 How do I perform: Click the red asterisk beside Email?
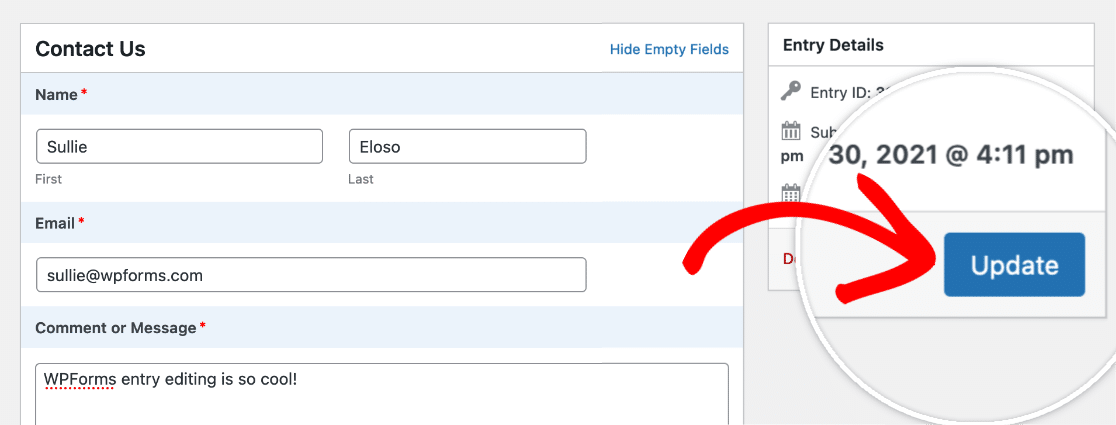[81, 223]
